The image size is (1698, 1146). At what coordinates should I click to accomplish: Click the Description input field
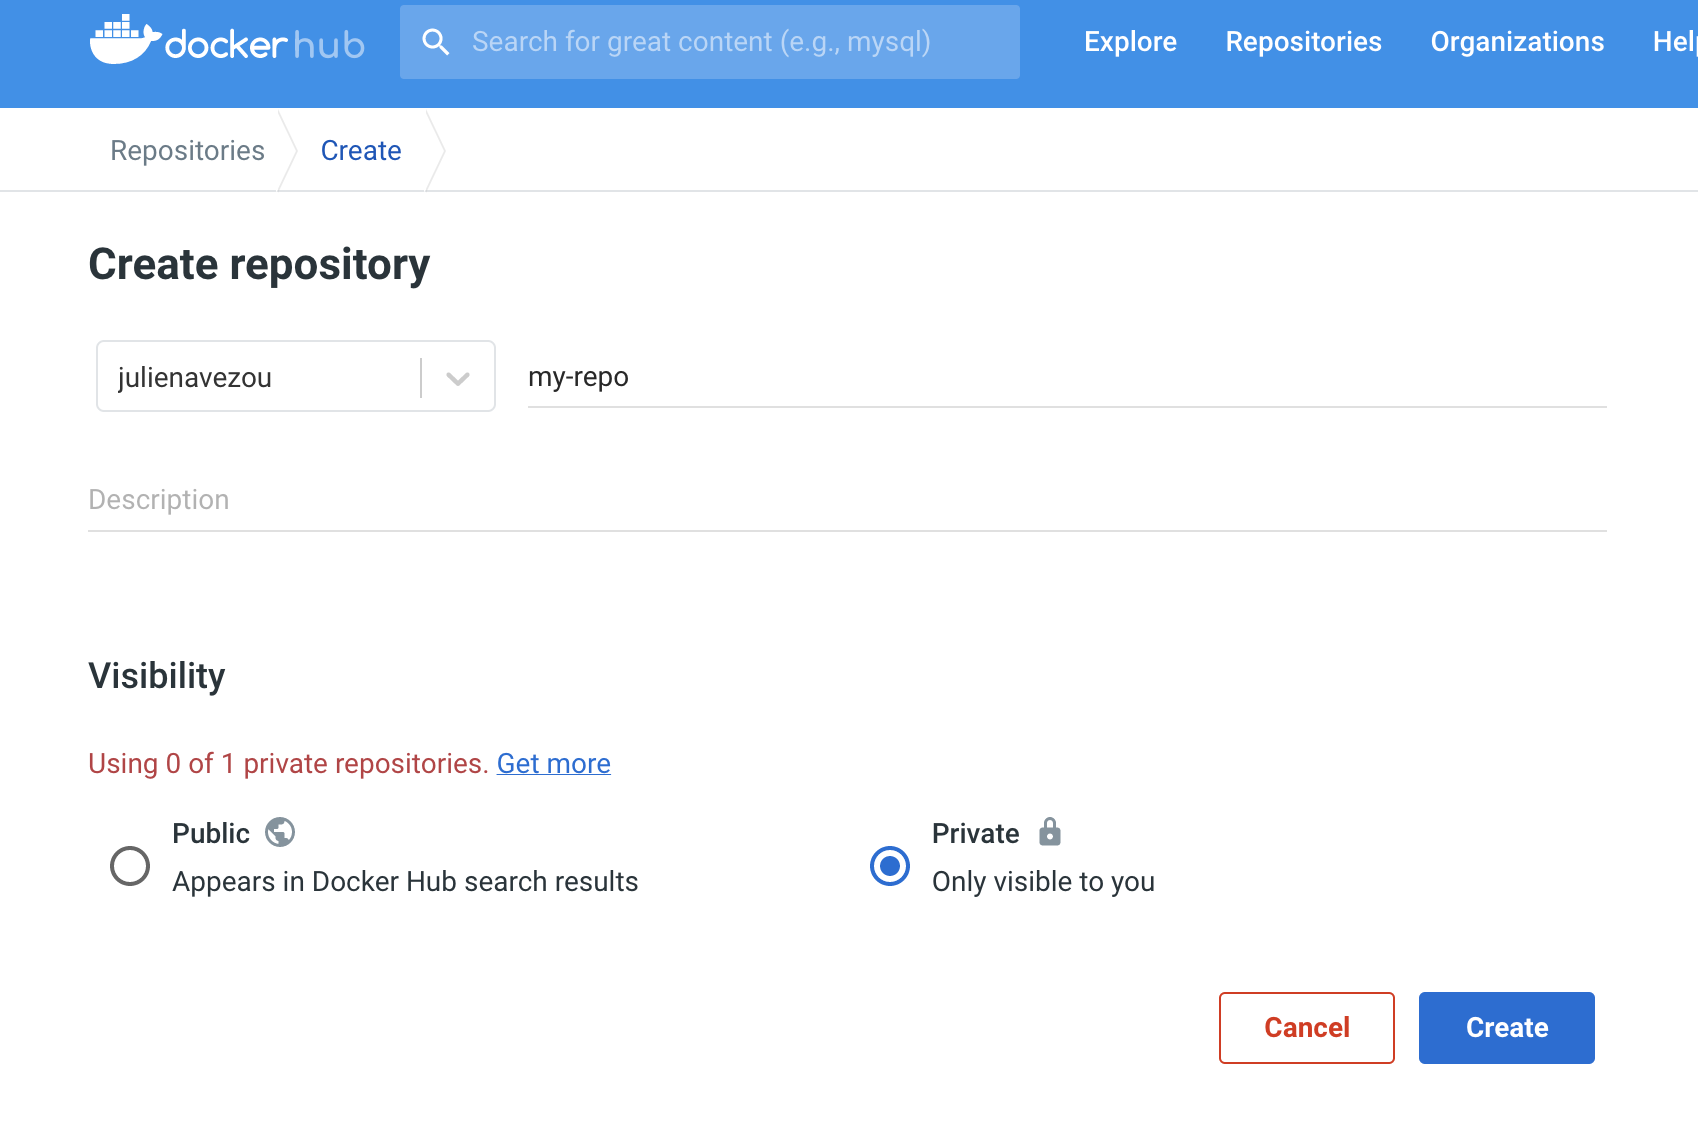(x=600, y=499)
